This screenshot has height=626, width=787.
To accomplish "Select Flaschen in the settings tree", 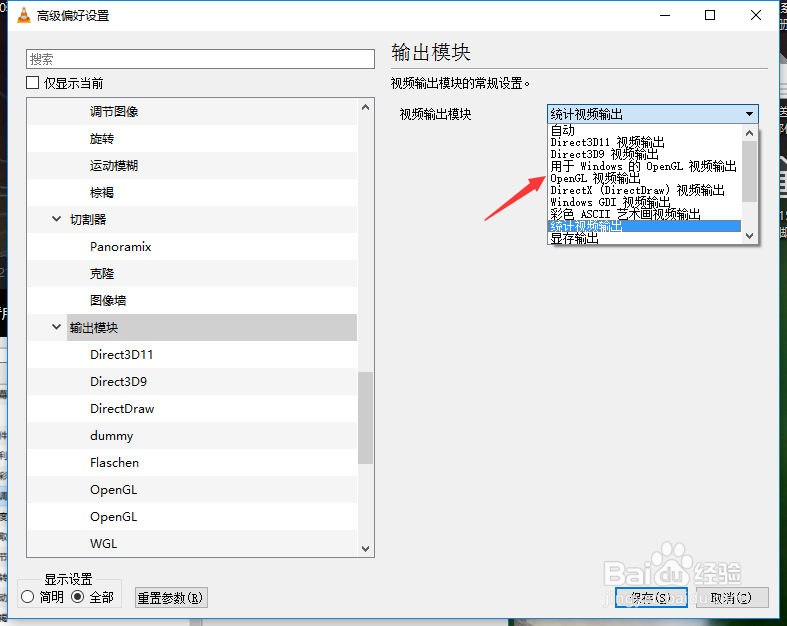I will [x=114, y=462].
